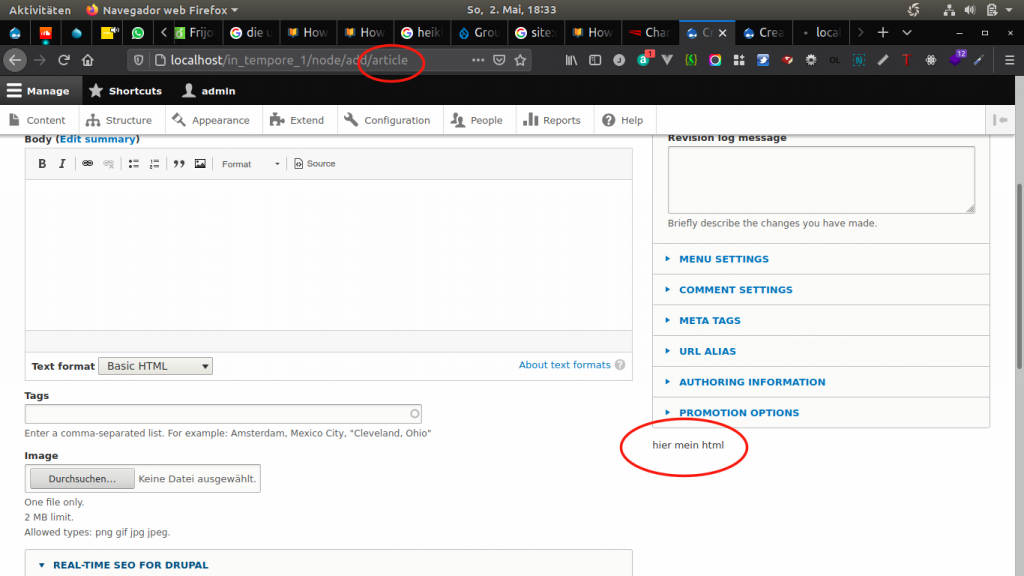Insert a link in the Body editor
This screenshot has width=1024, height=576.
pos(87,164)
